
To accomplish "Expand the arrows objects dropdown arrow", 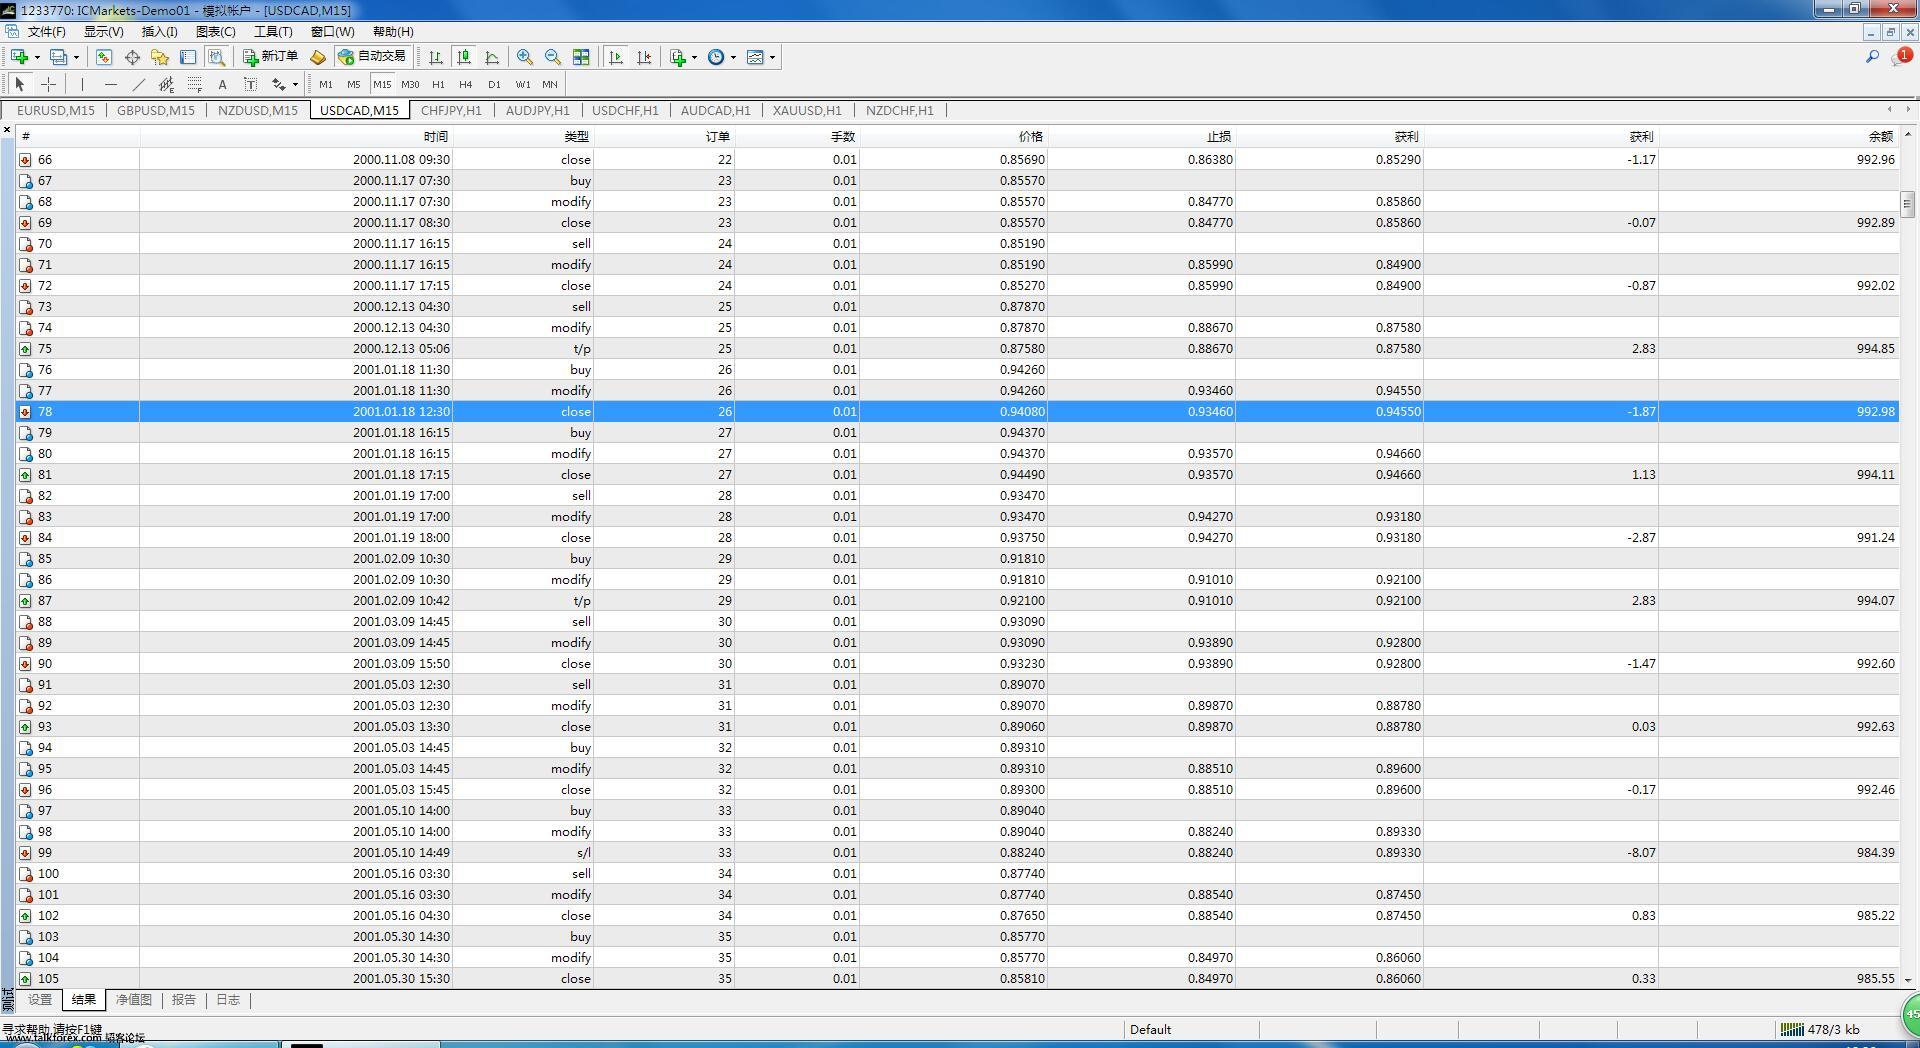I will [x=295, y=84].
